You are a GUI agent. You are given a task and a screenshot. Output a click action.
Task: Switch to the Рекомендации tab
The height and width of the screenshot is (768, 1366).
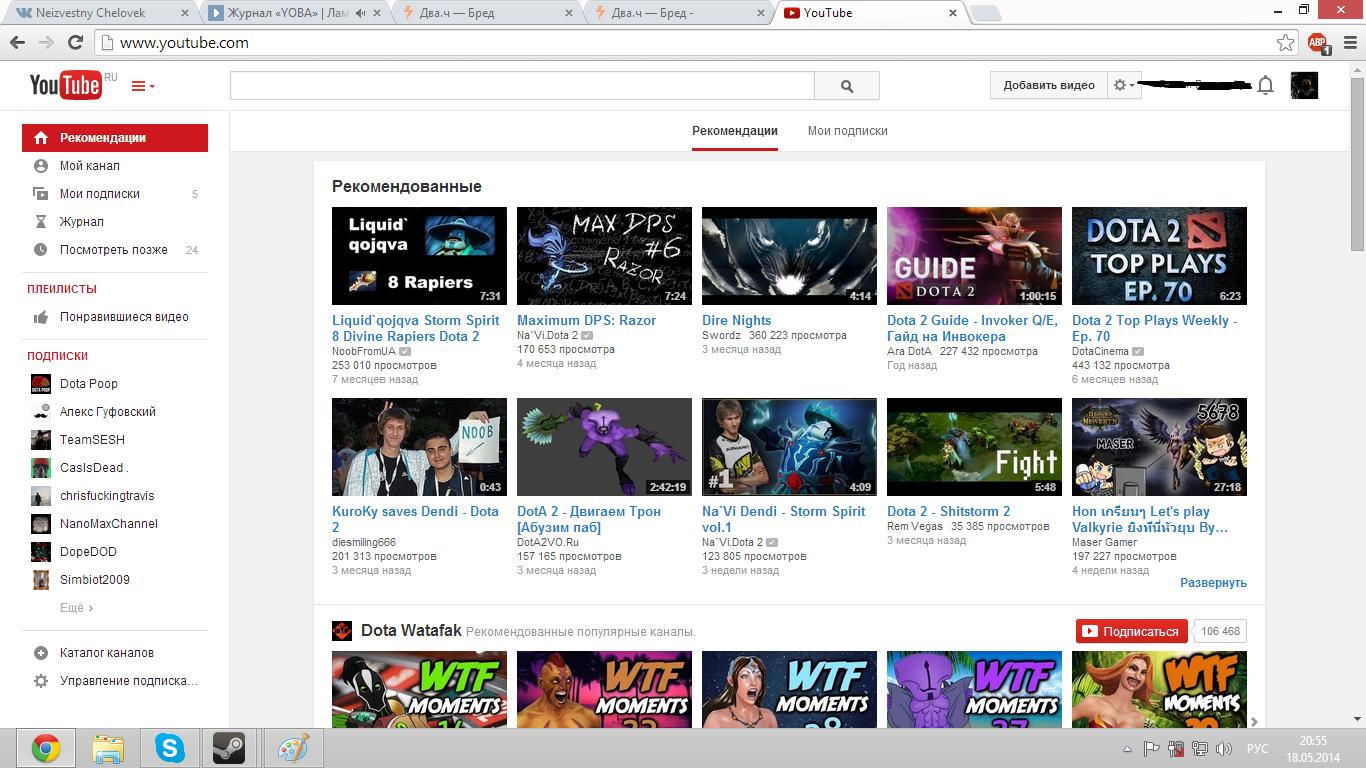[x=735, y=131]
